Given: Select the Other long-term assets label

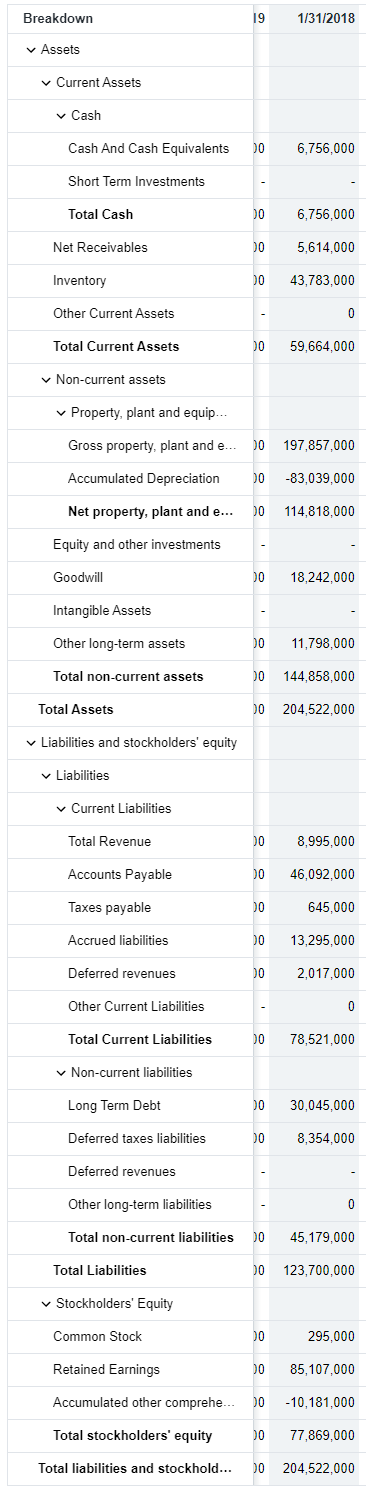Looking at the screenshot, I should click(x=119, y=643).
